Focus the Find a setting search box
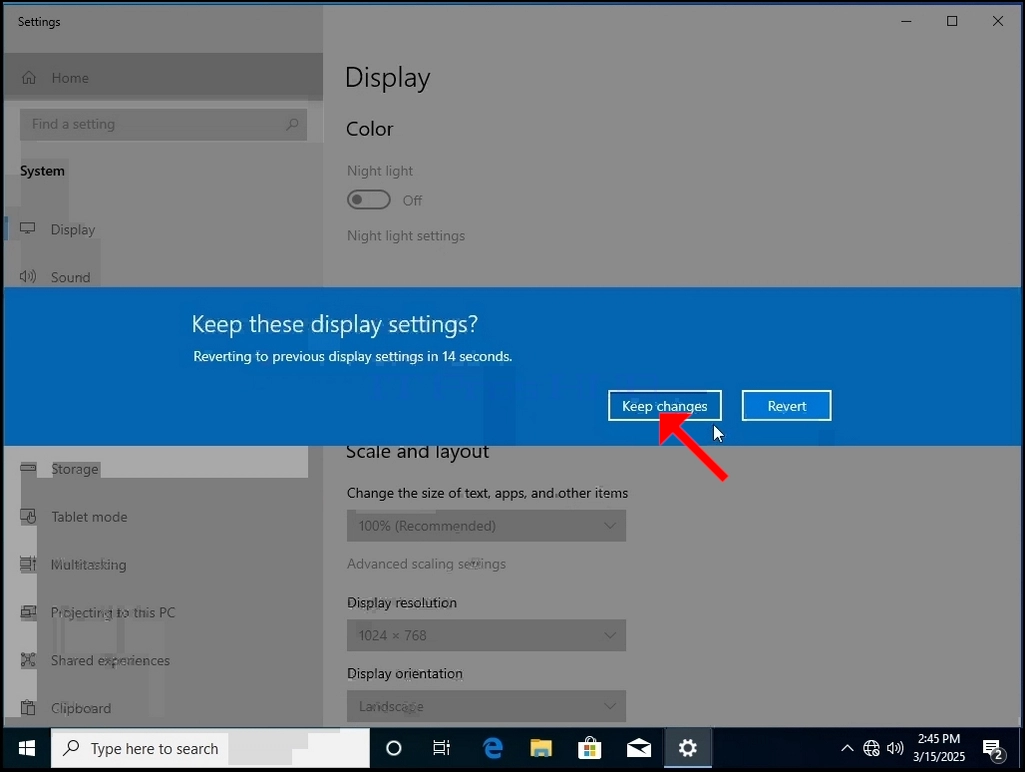1025x772 pixels. click(x=163, y=124)
